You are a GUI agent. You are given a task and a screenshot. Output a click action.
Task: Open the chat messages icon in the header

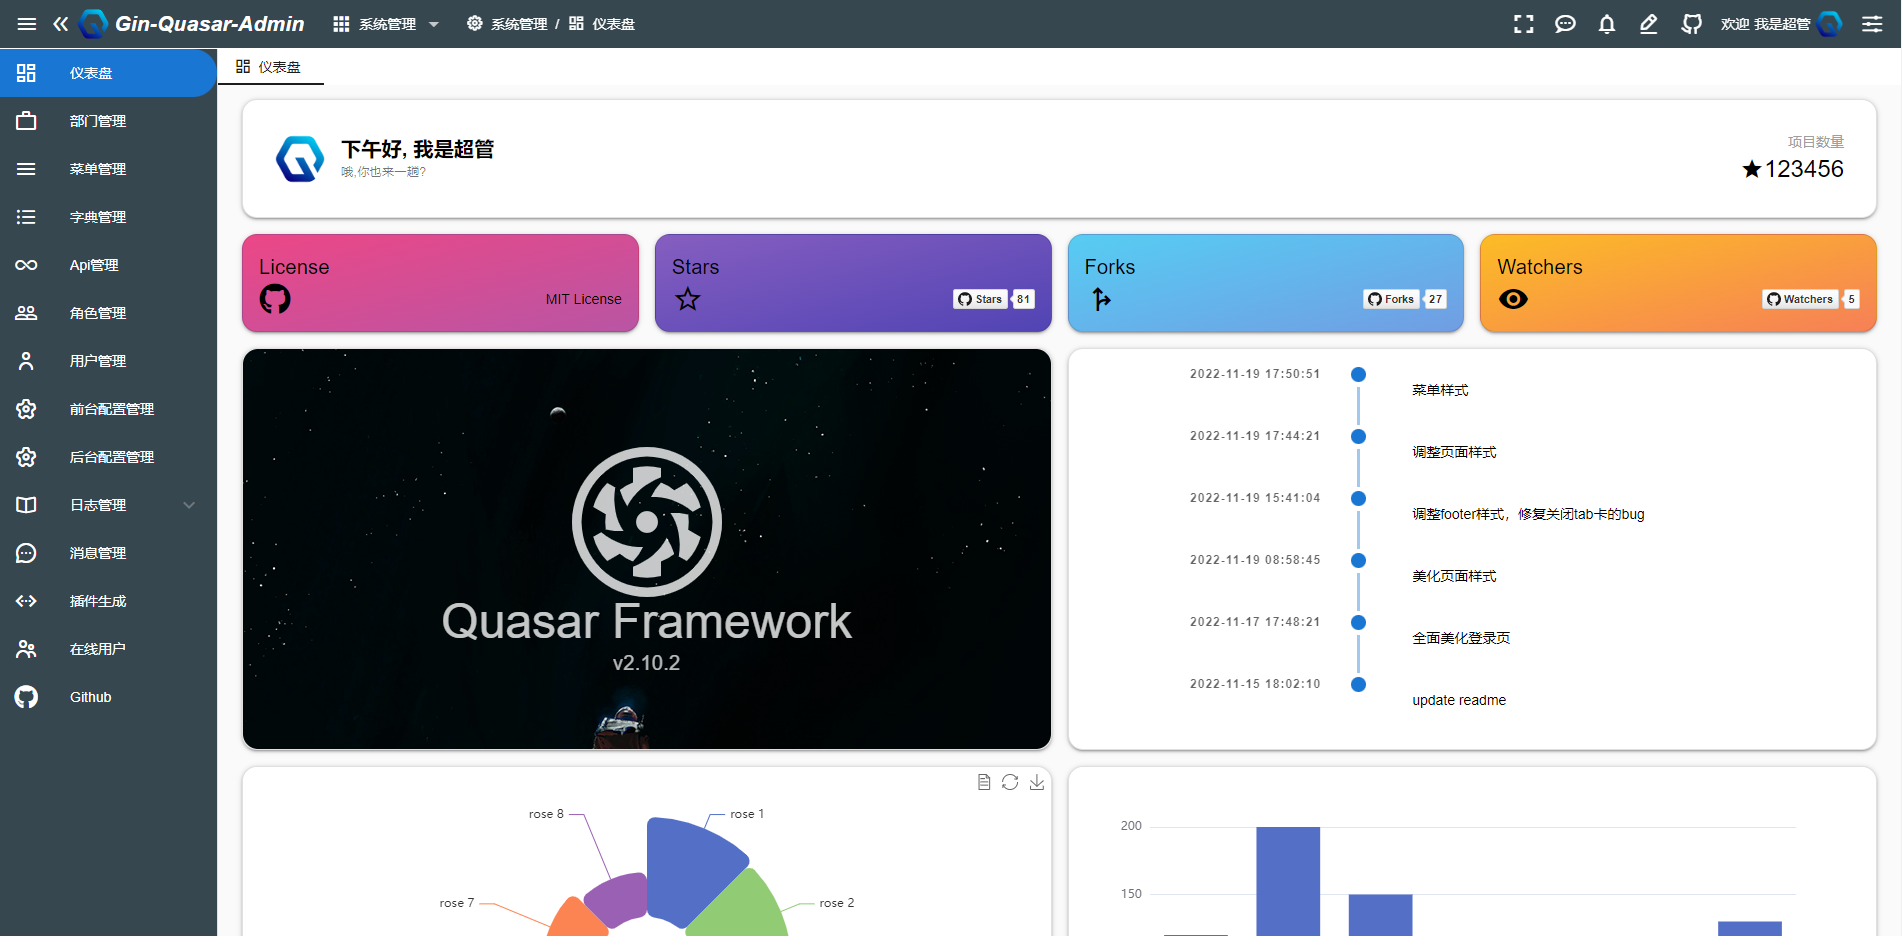(1566, 24)
